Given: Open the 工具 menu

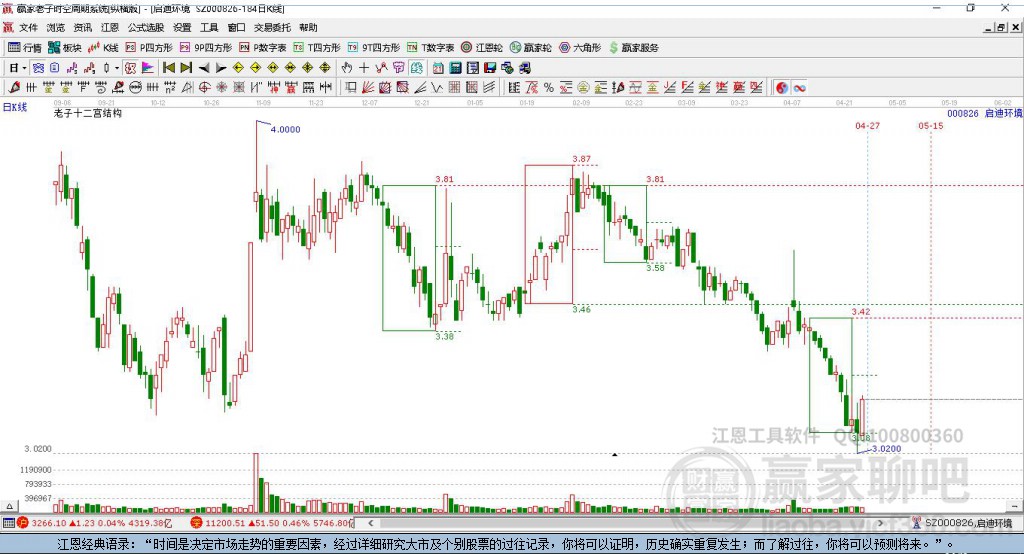Looking at the screenshot, I should (209, 27).
